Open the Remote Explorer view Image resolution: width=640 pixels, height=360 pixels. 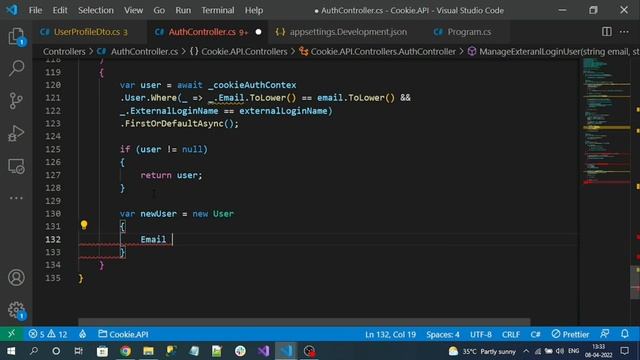coord(16,166)
